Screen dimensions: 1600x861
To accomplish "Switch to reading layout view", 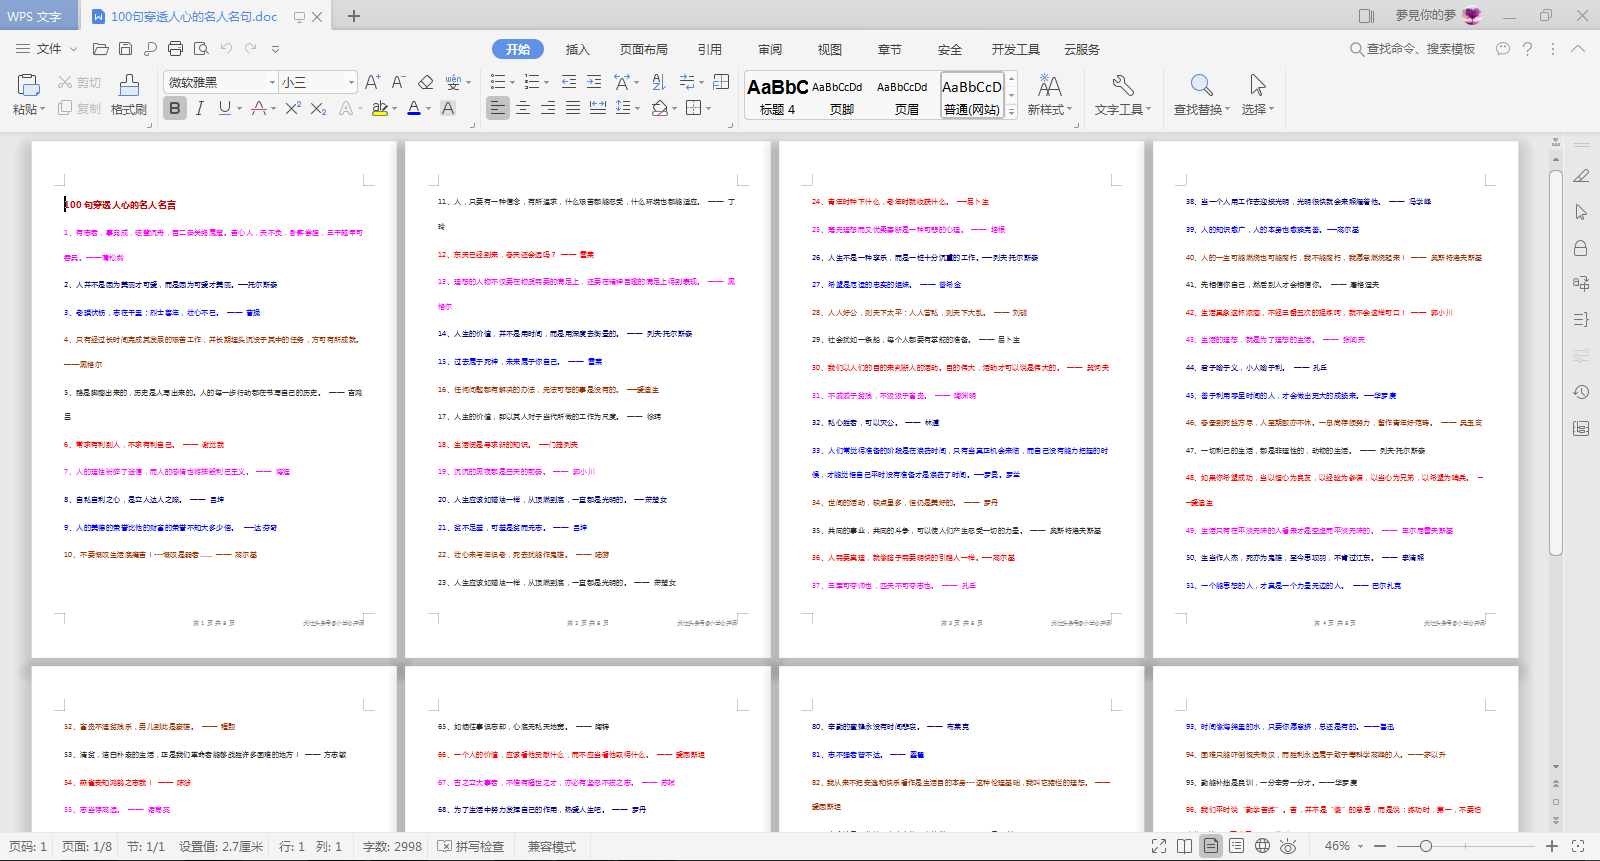I will [x=1185, y=846].
